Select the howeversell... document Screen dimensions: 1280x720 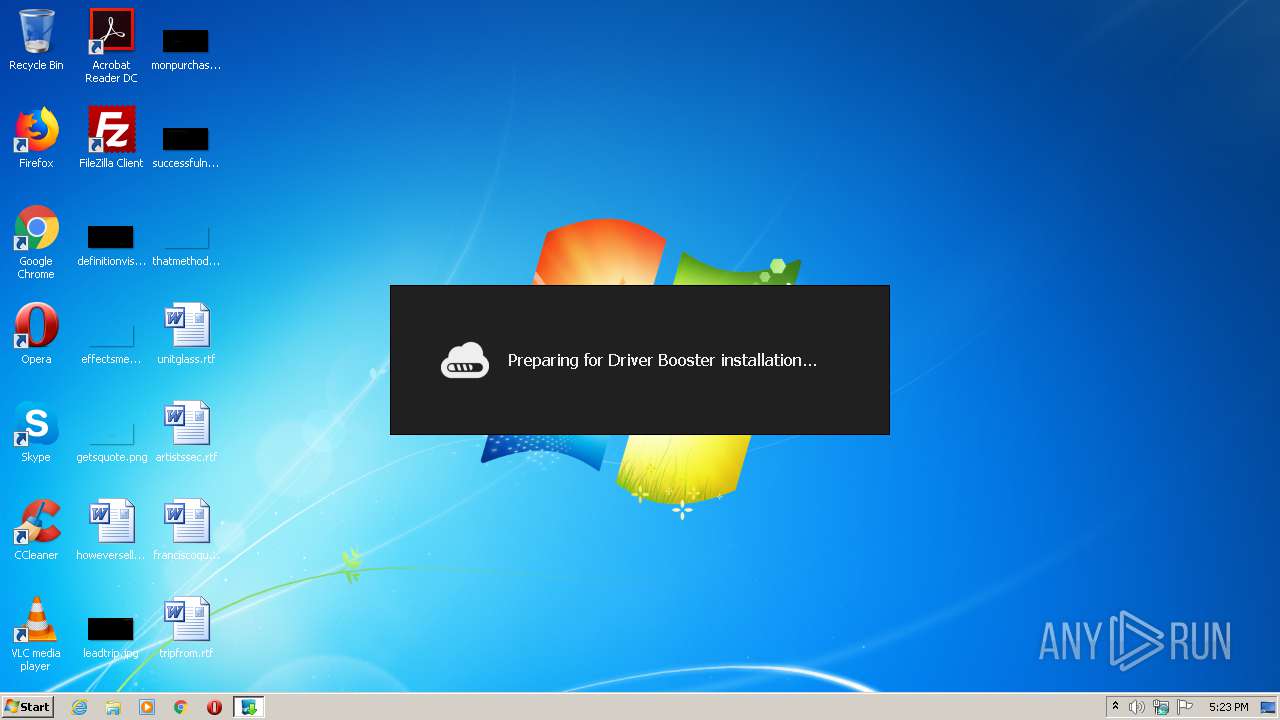pos(111,530)
